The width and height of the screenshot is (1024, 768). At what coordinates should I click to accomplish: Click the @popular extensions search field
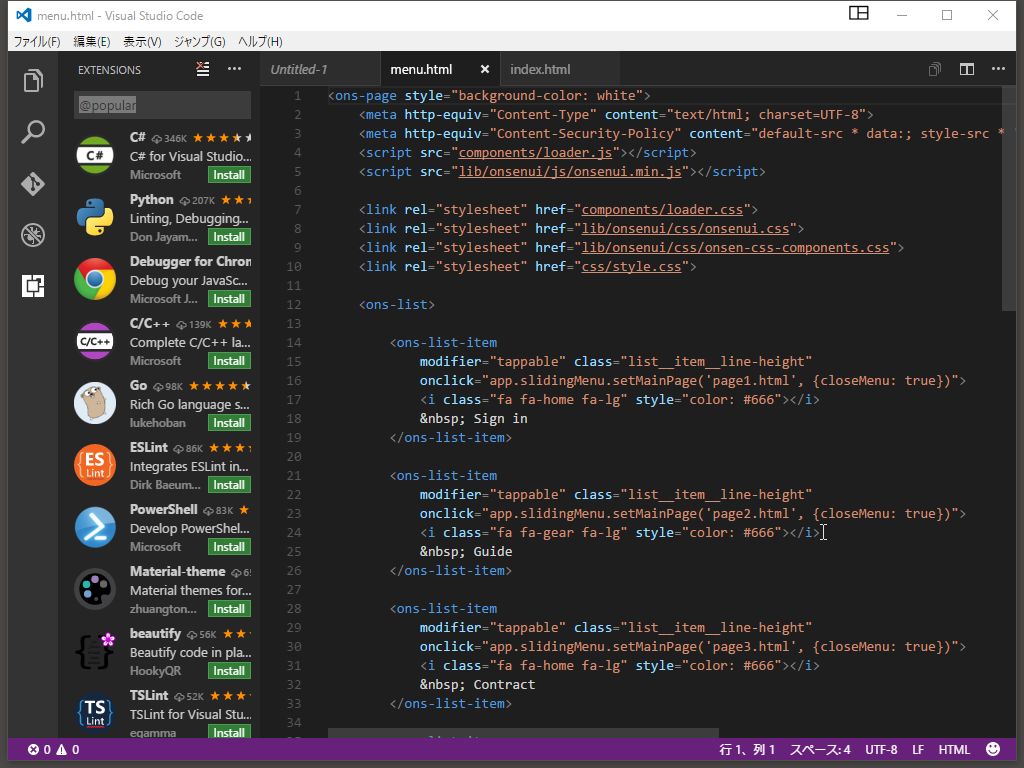(163, 105)
